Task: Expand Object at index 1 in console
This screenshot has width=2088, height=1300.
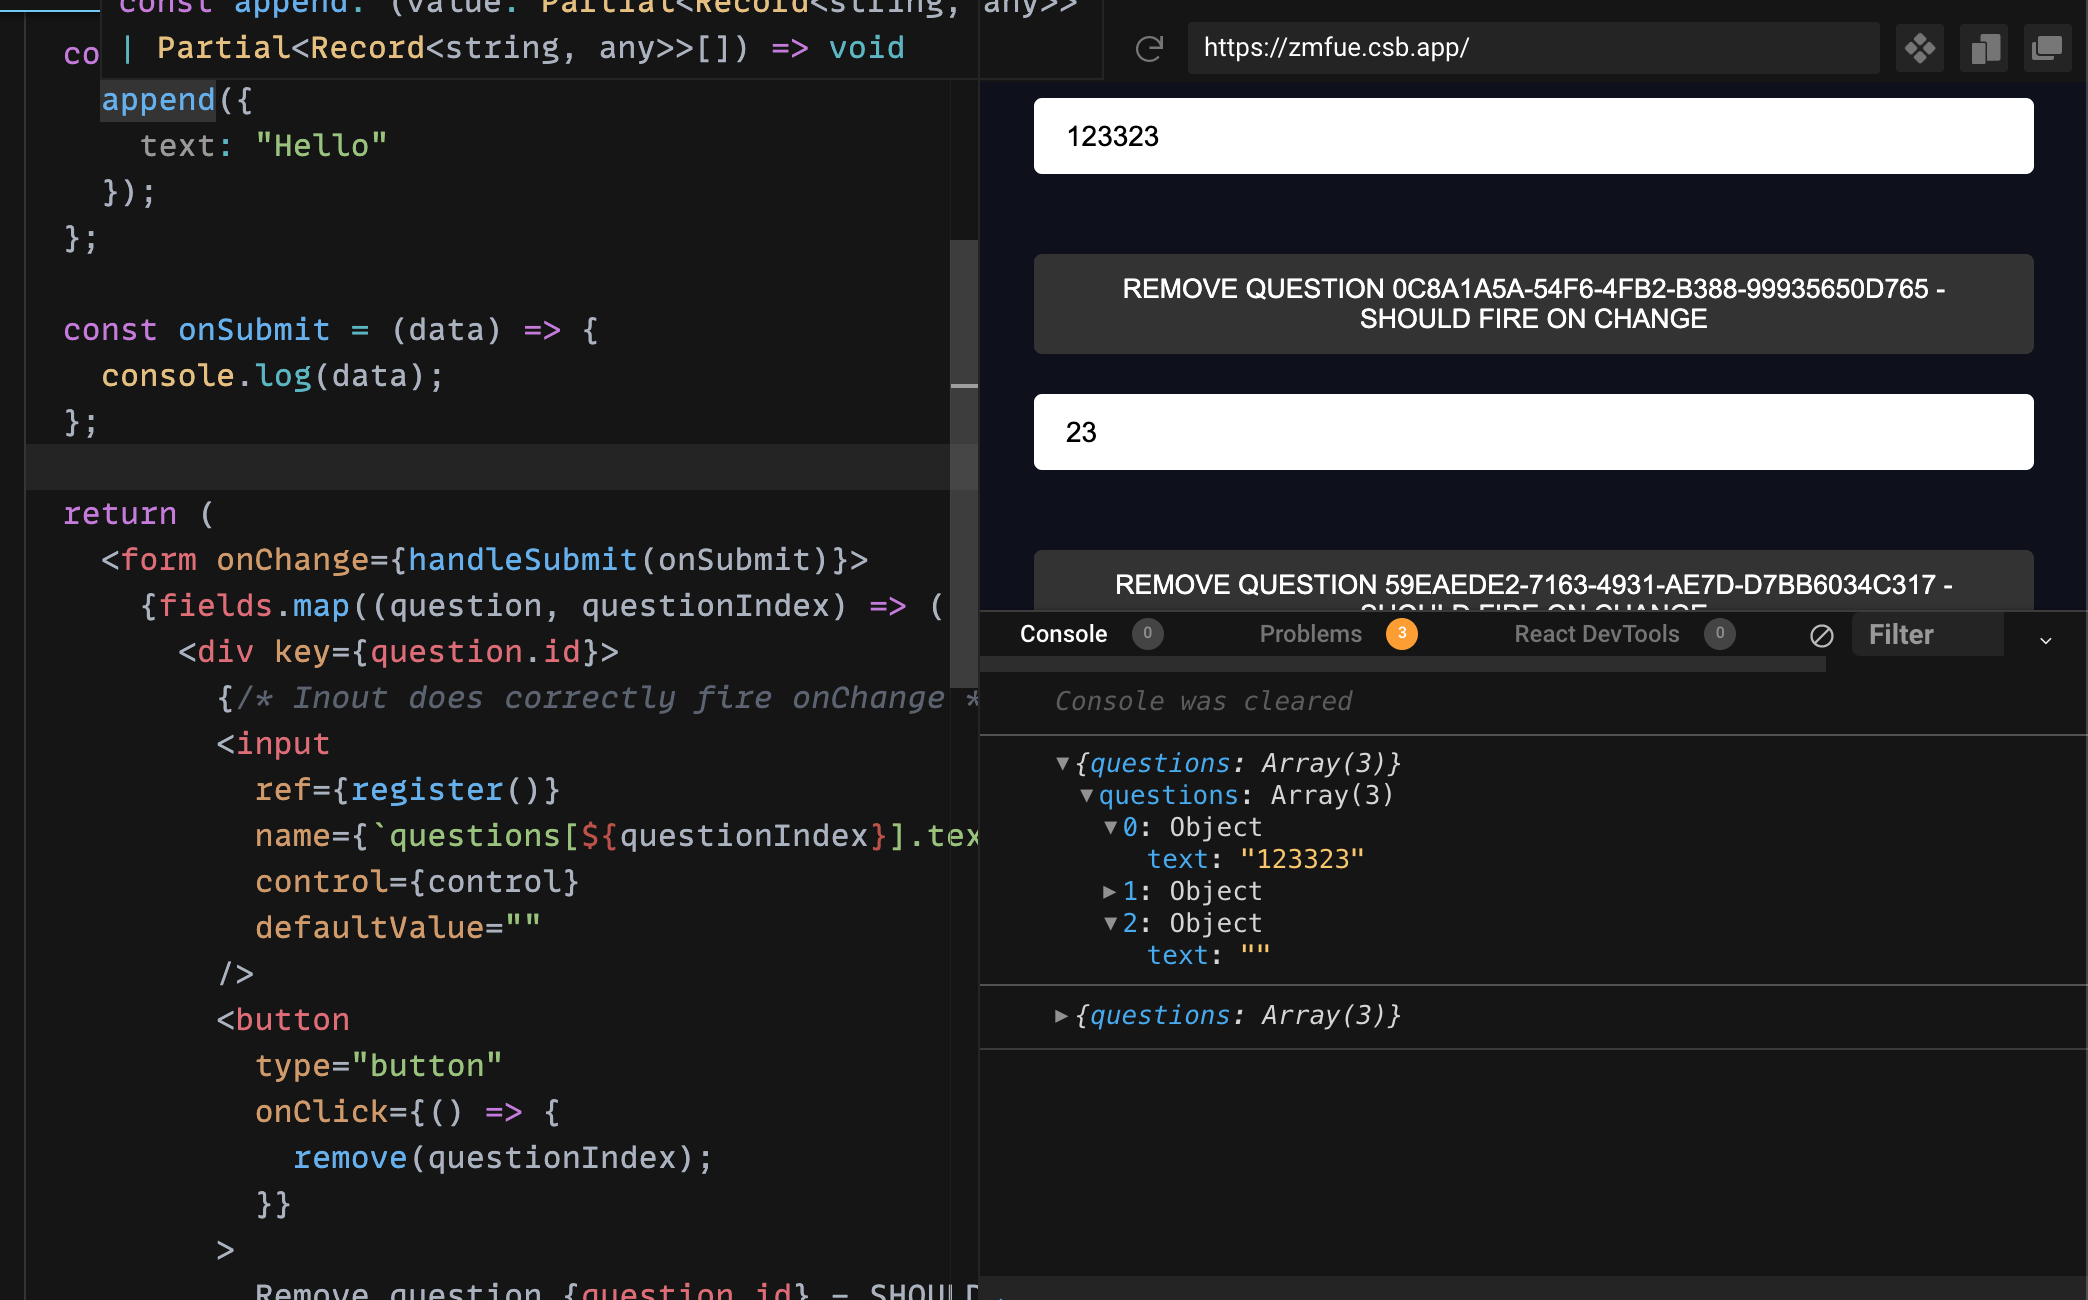Action: 1108,891
